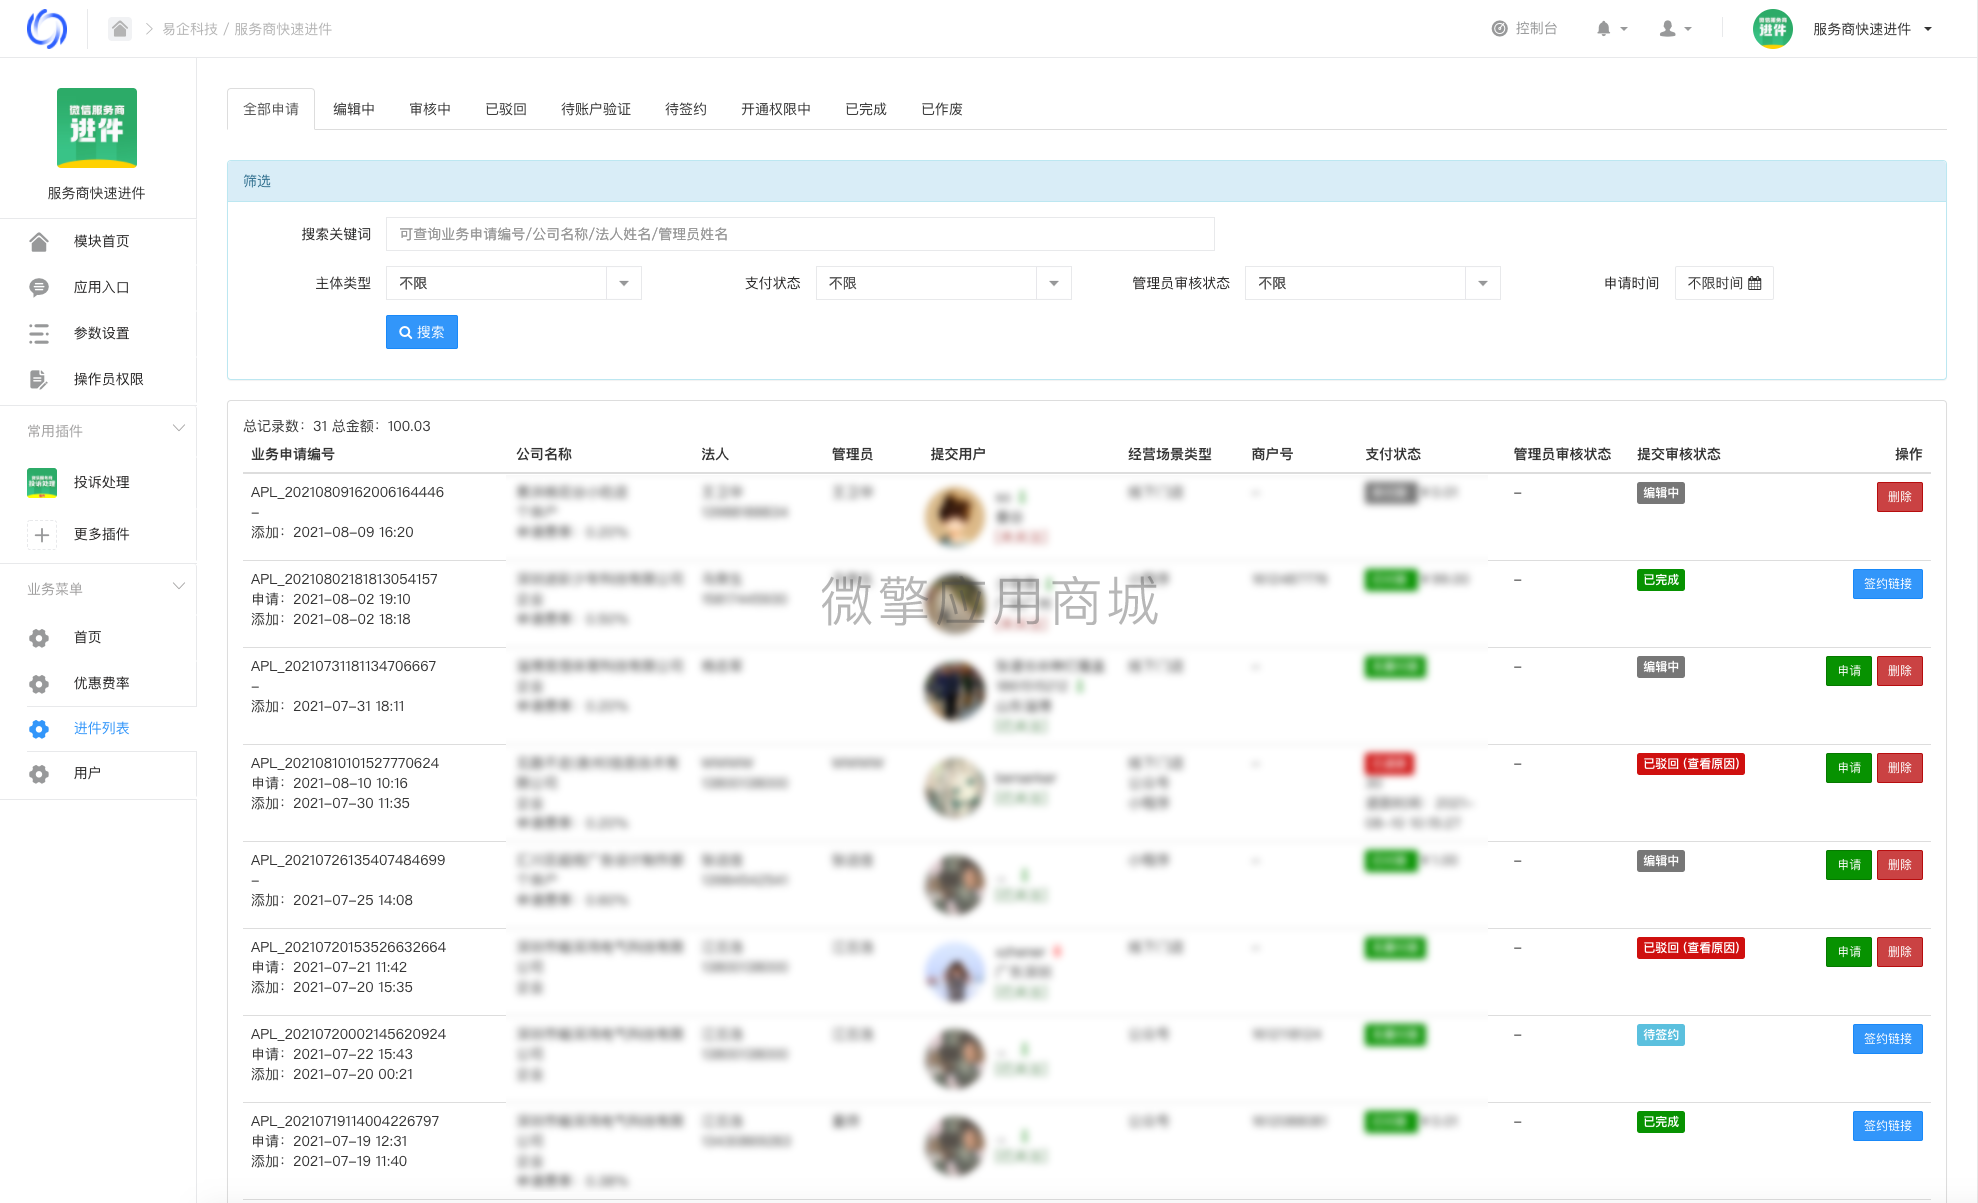Collapse the 常用插件 section

[178, 429]
